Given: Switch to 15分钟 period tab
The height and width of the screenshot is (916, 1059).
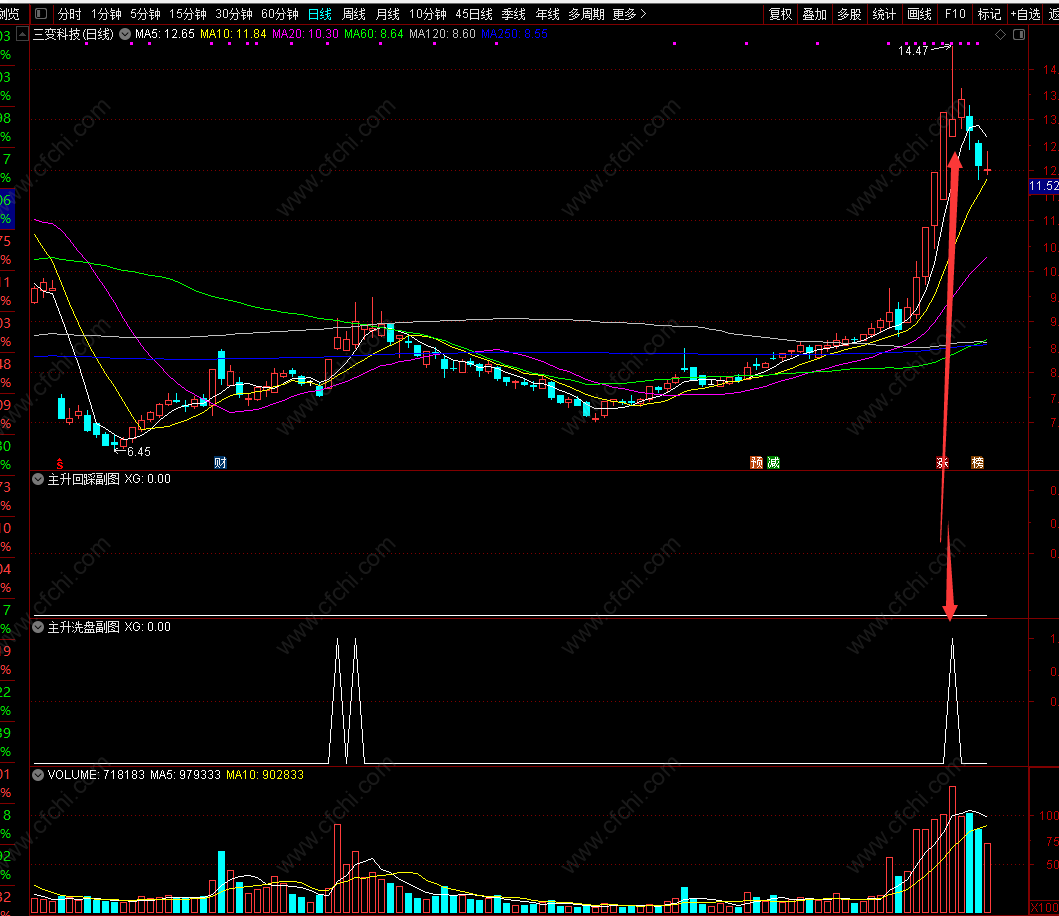Looking at the screenshot, I should click(188, 14).
